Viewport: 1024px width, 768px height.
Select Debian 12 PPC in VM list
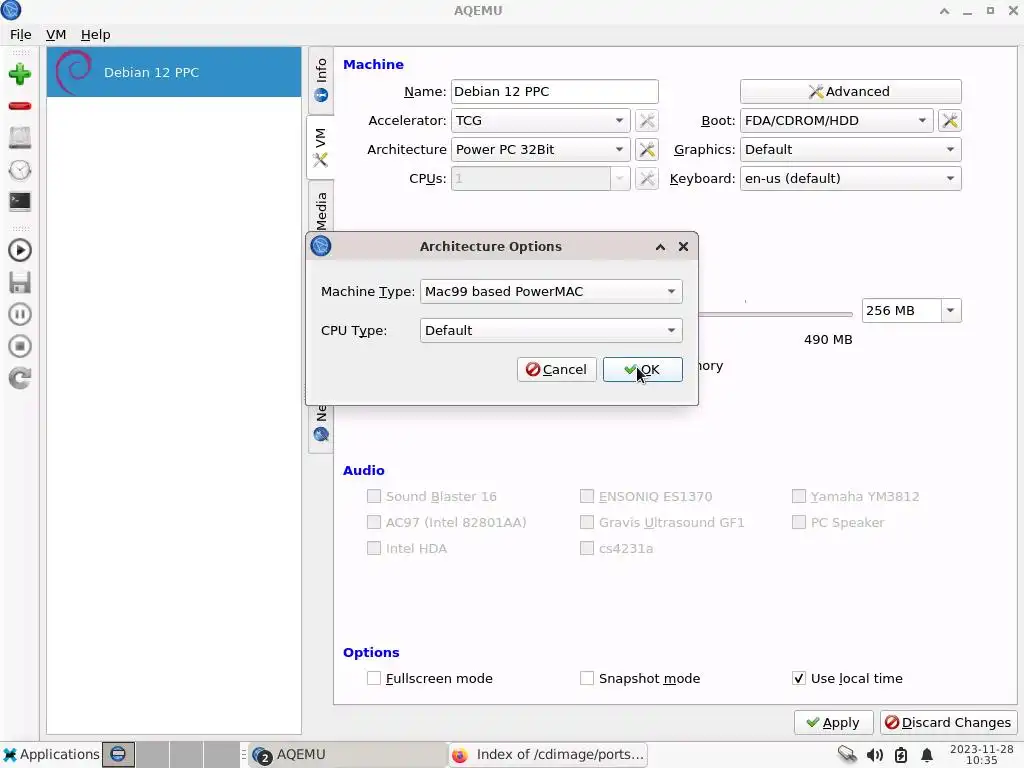[x=174, y=72]
